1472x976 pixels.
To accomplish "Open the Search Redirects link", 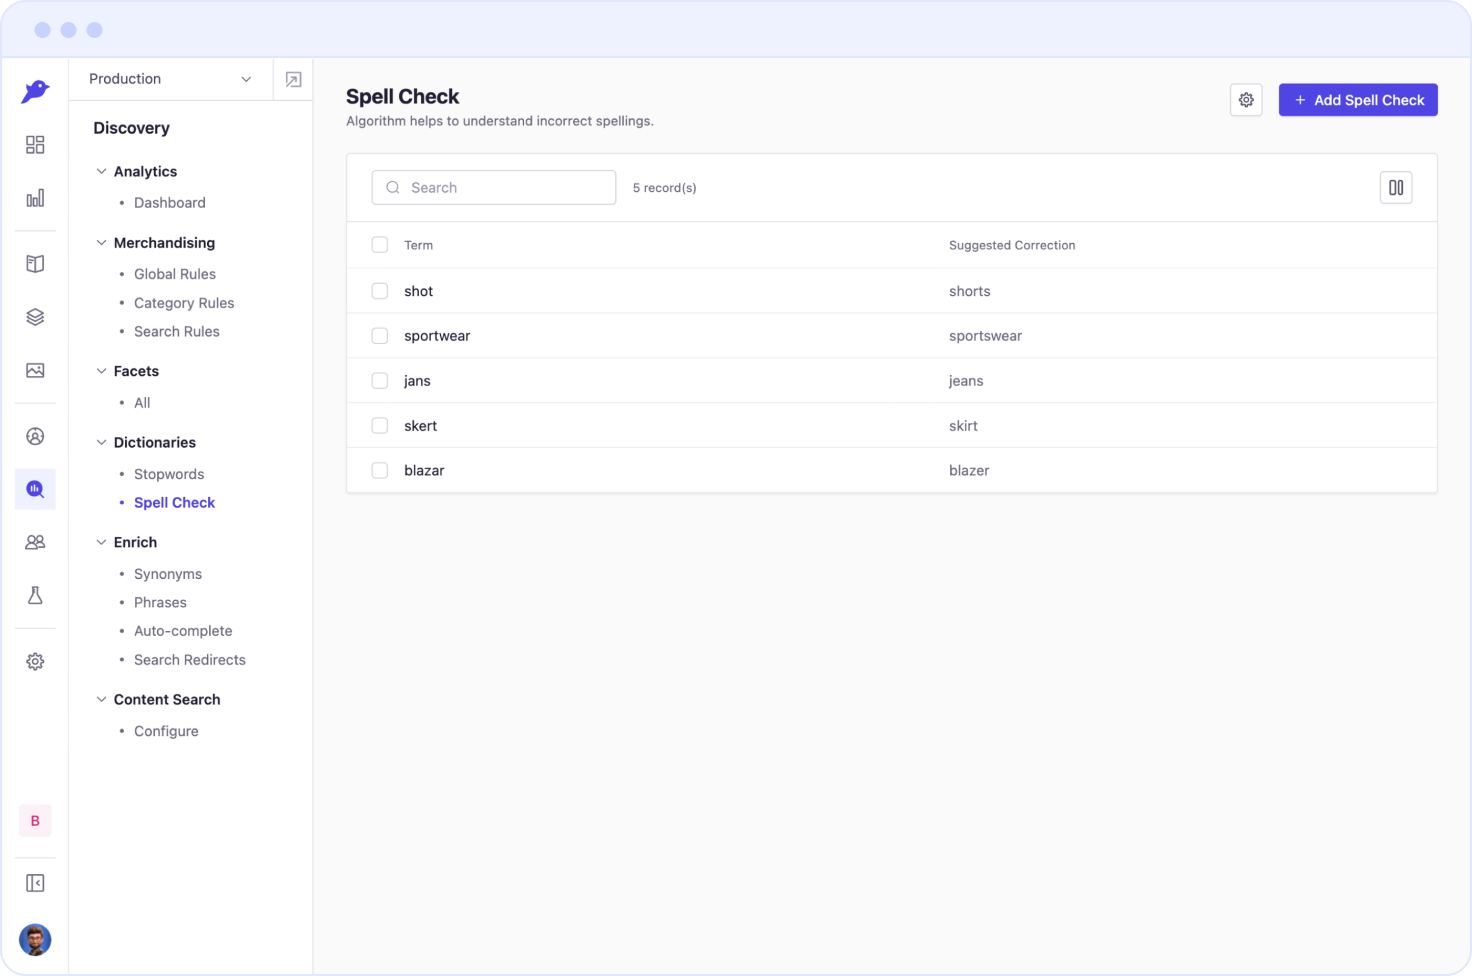I will point(190,660).
